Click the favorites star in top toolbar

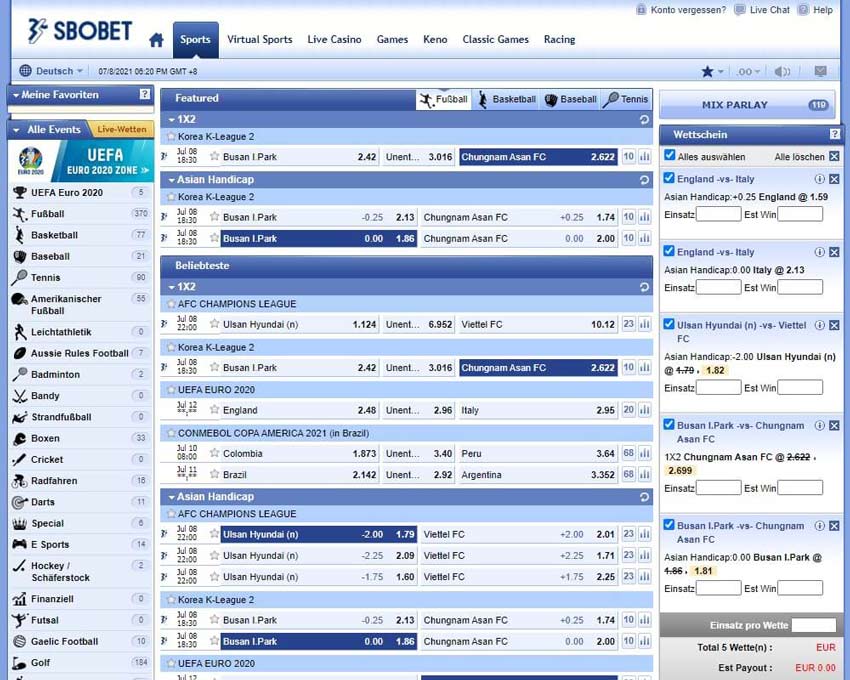pyautogui.click(x=707, y=71)
